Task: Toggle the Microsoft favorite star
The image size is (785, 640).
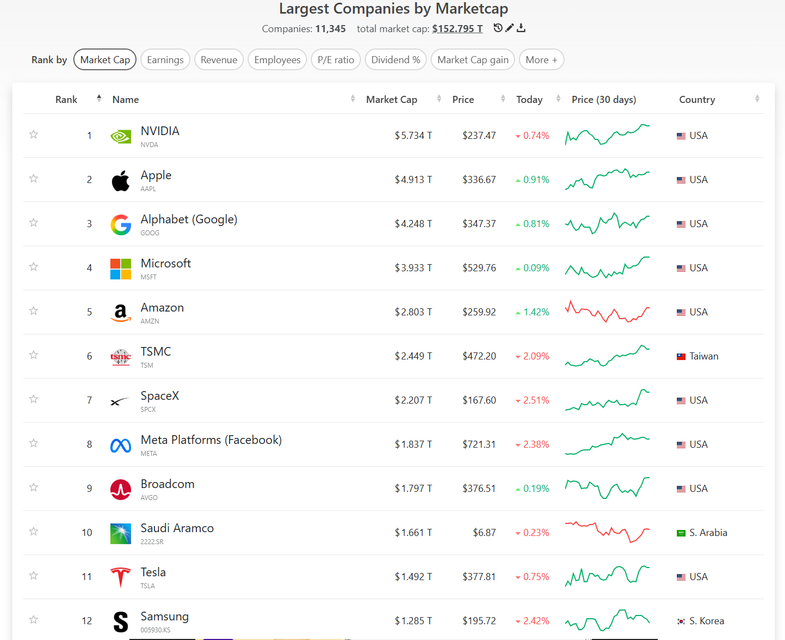Action: tap(34, 266)
